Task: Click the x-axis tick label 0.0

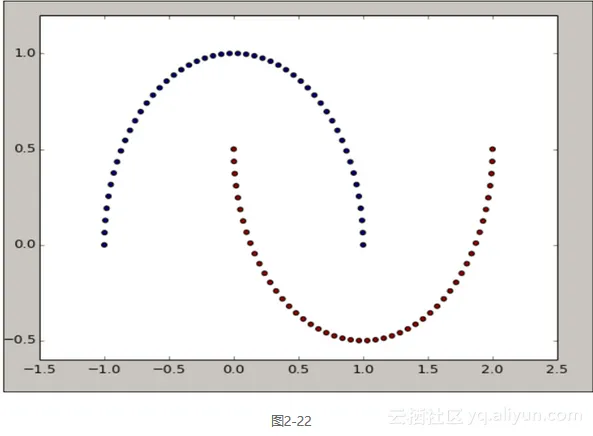Action: pos(234,369)
